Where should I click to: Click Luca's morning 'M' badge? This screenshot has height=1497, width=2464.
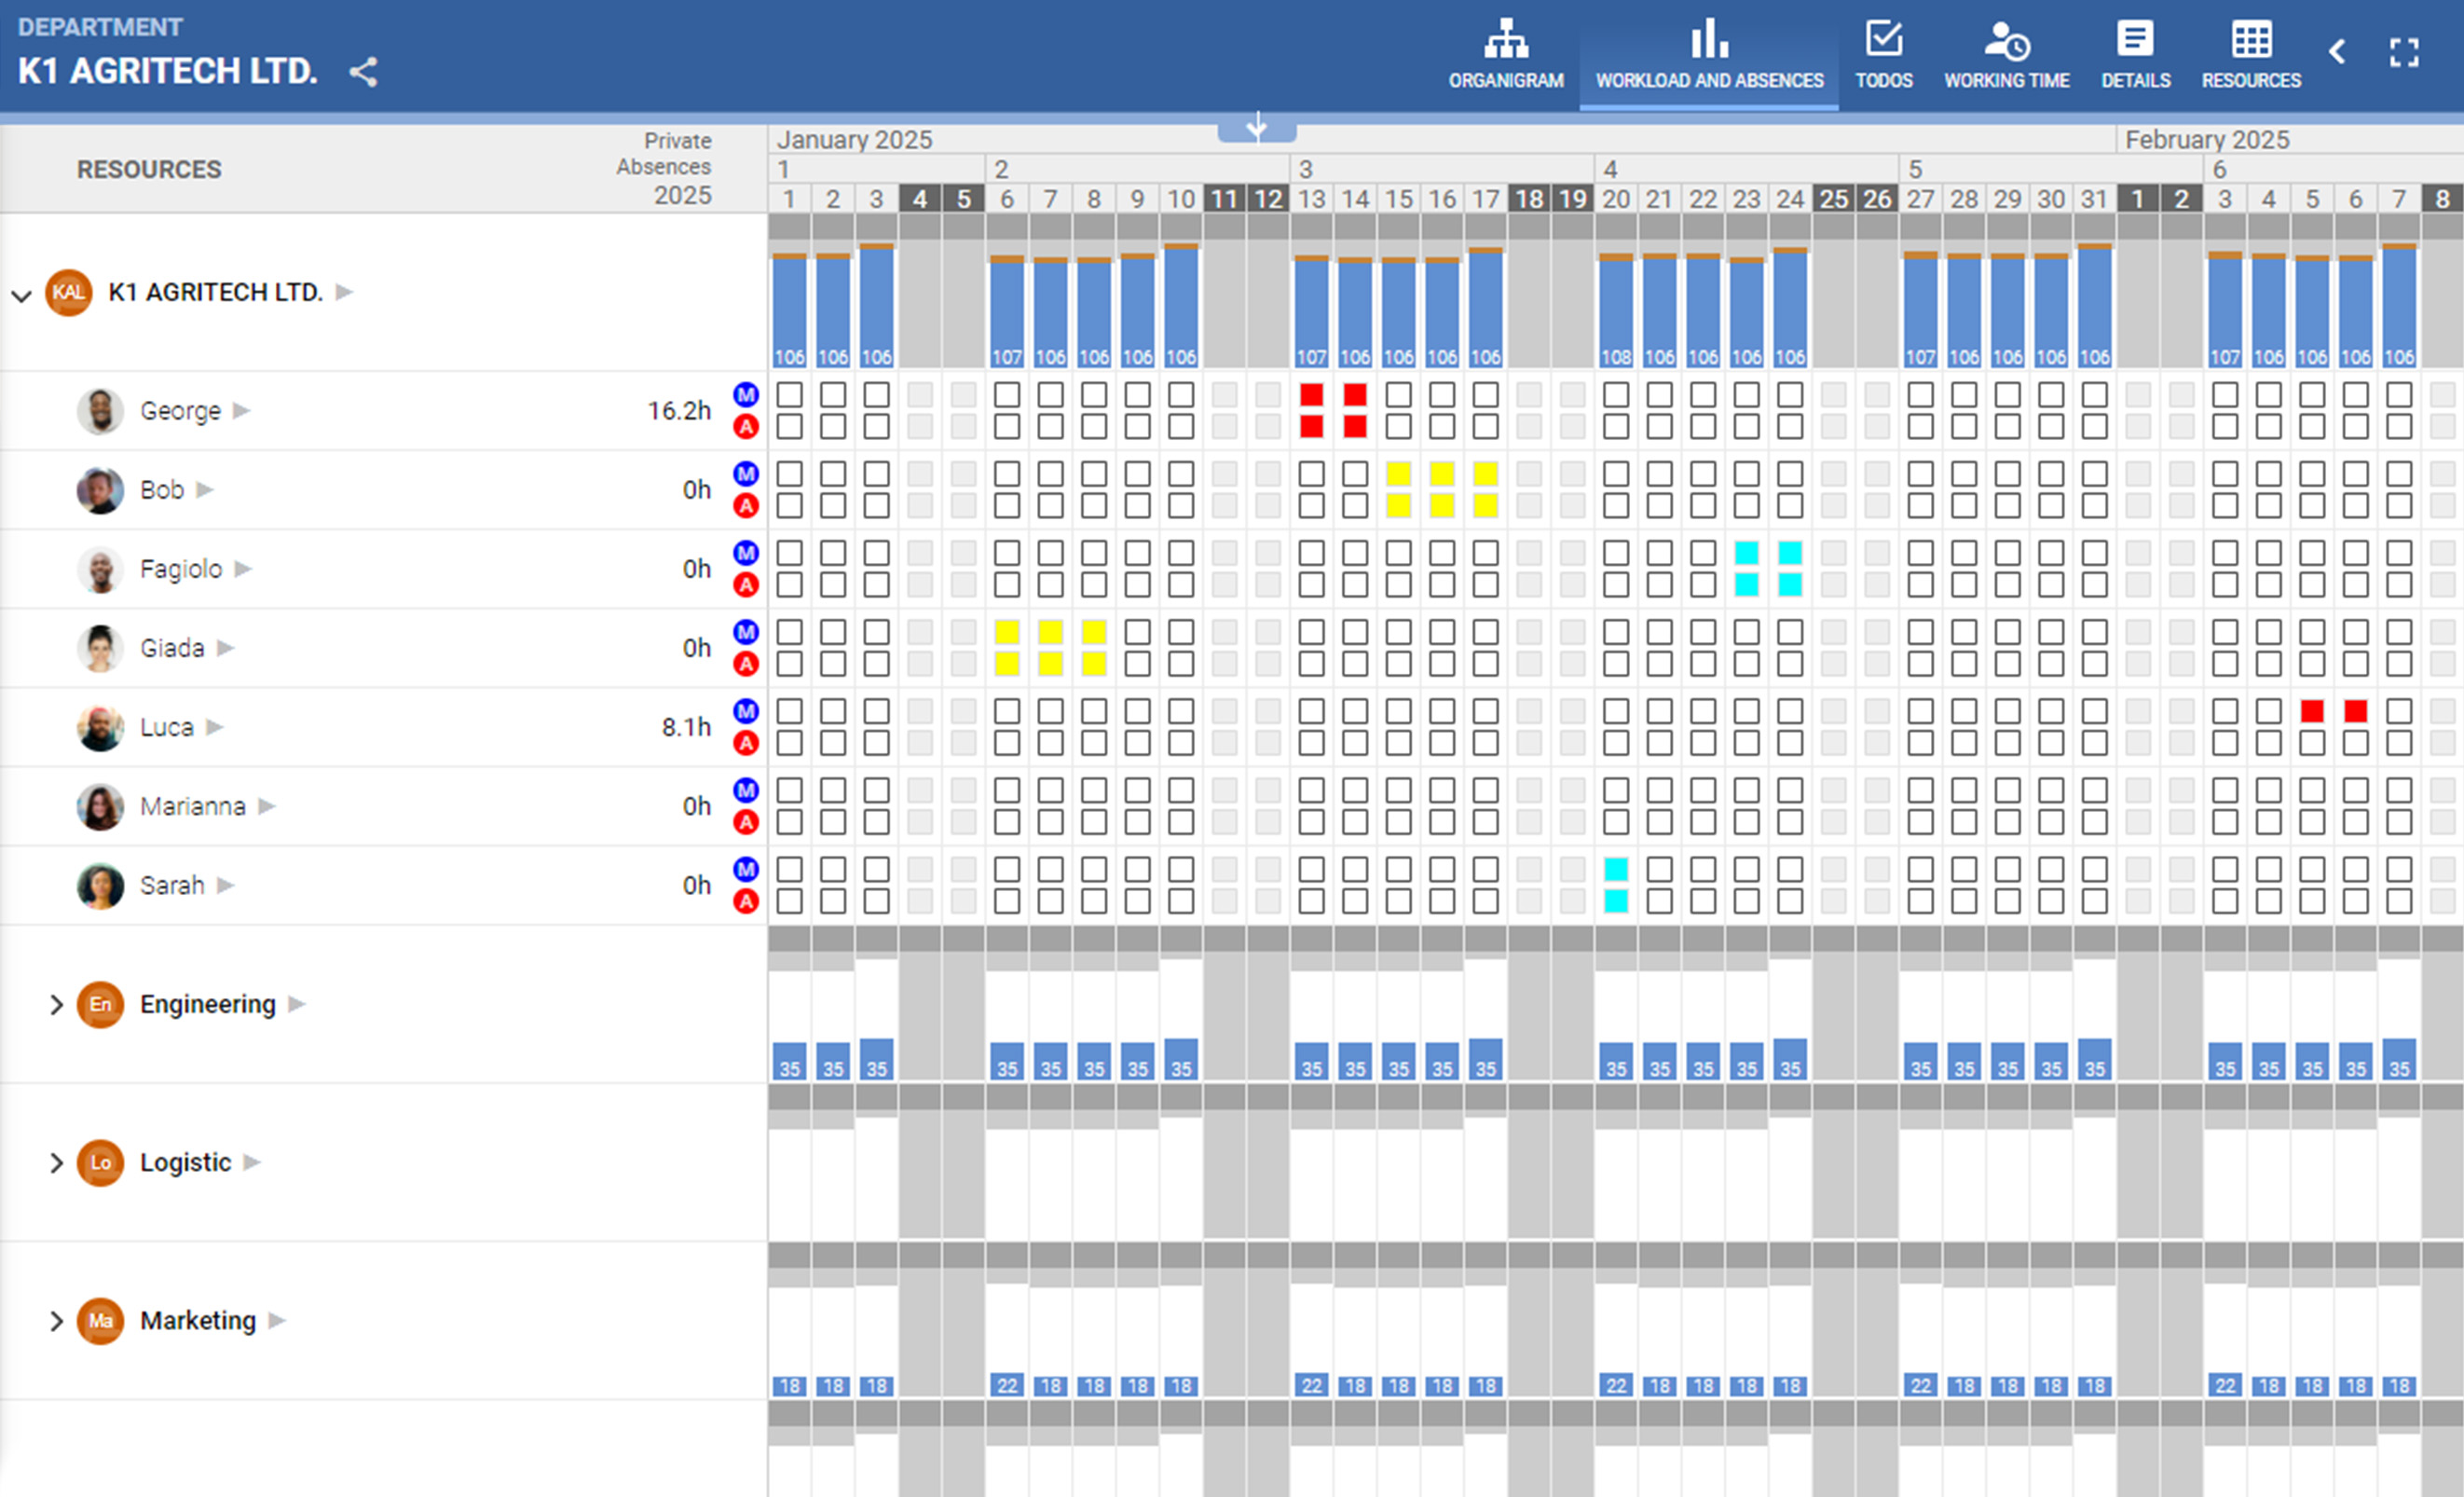click(x=746, y=711)
